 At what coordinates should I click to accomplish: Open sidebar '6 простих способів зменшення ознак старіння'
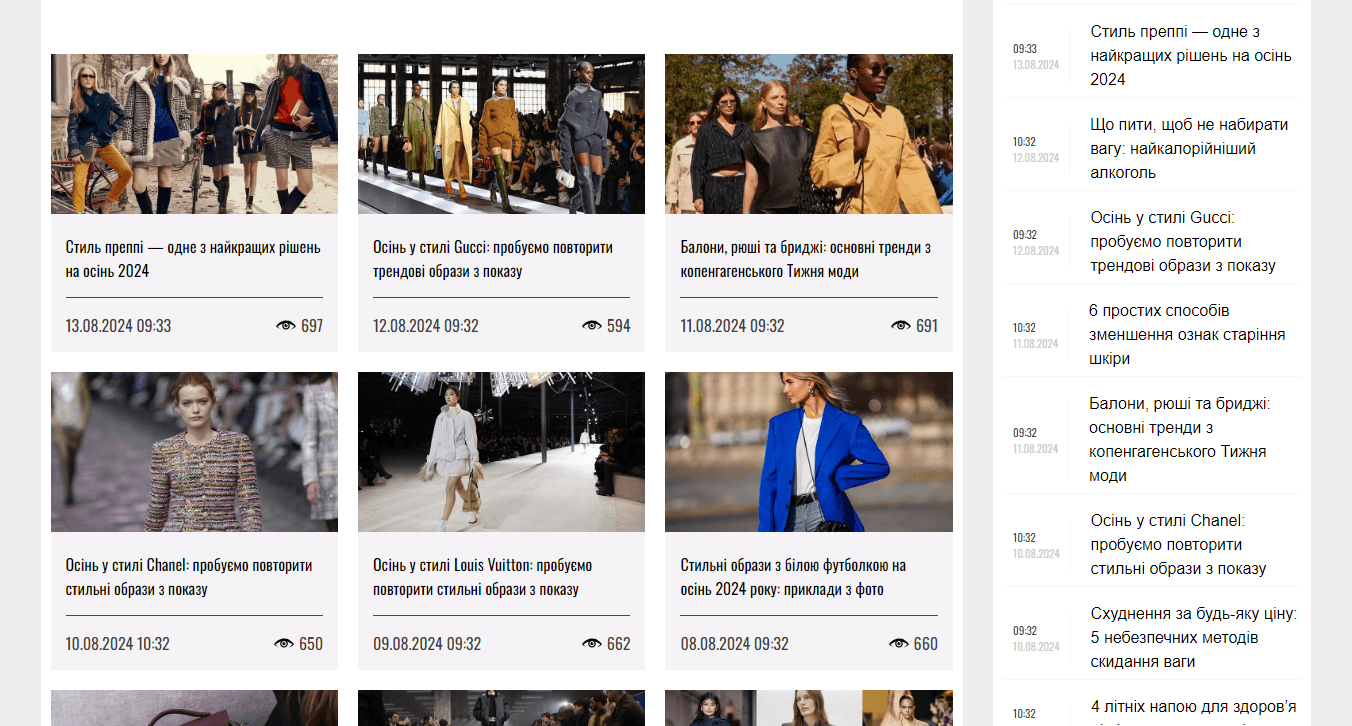pos(1187,335)
